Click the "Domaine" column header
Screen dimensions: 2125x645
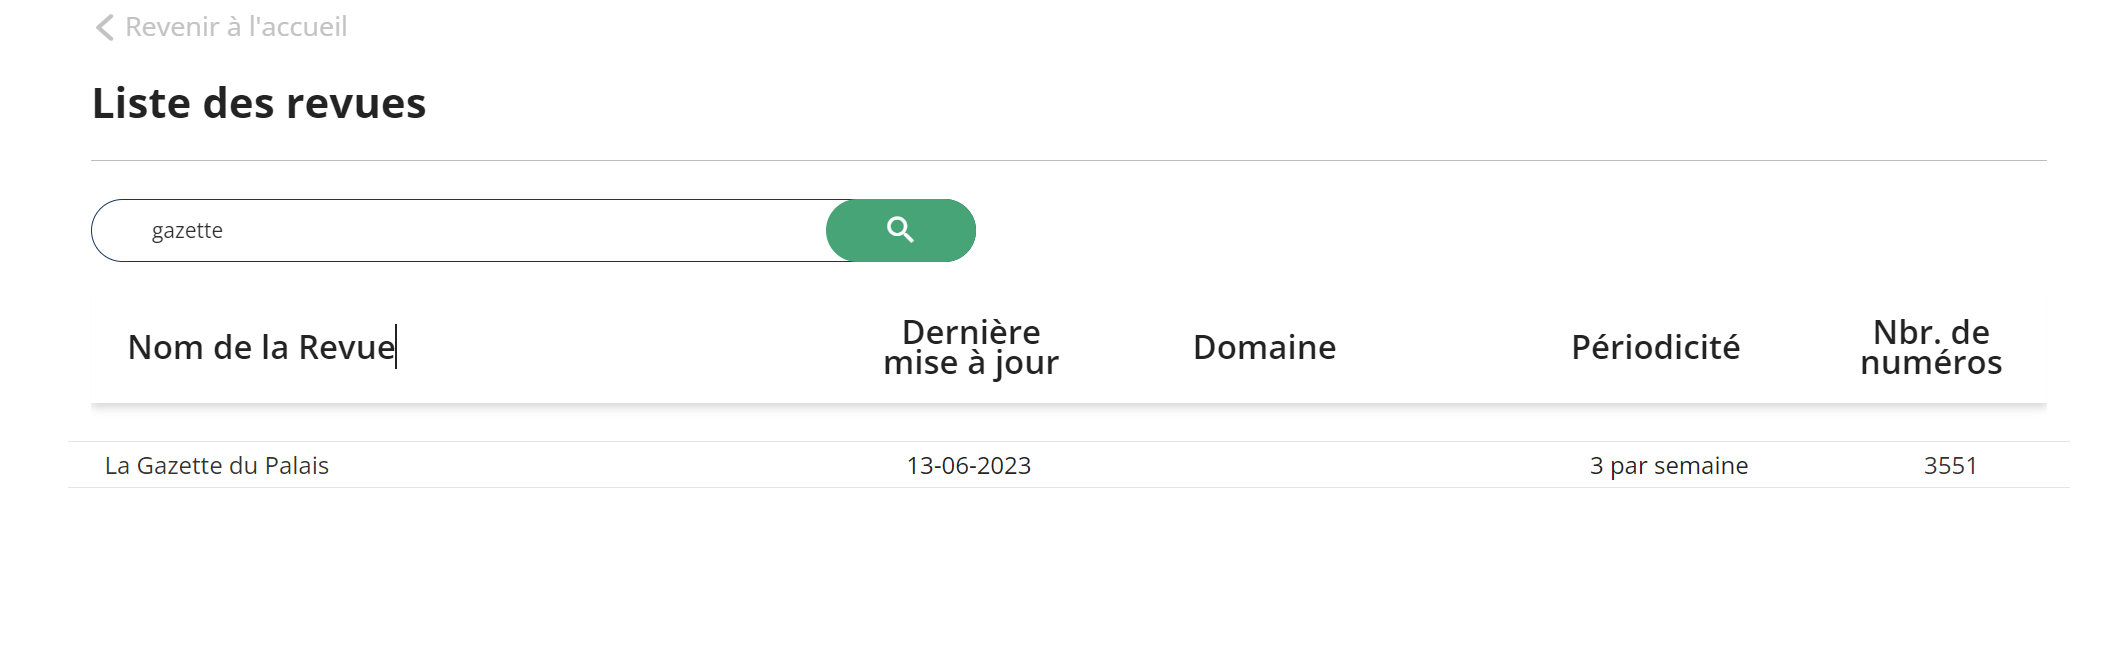1264,347
